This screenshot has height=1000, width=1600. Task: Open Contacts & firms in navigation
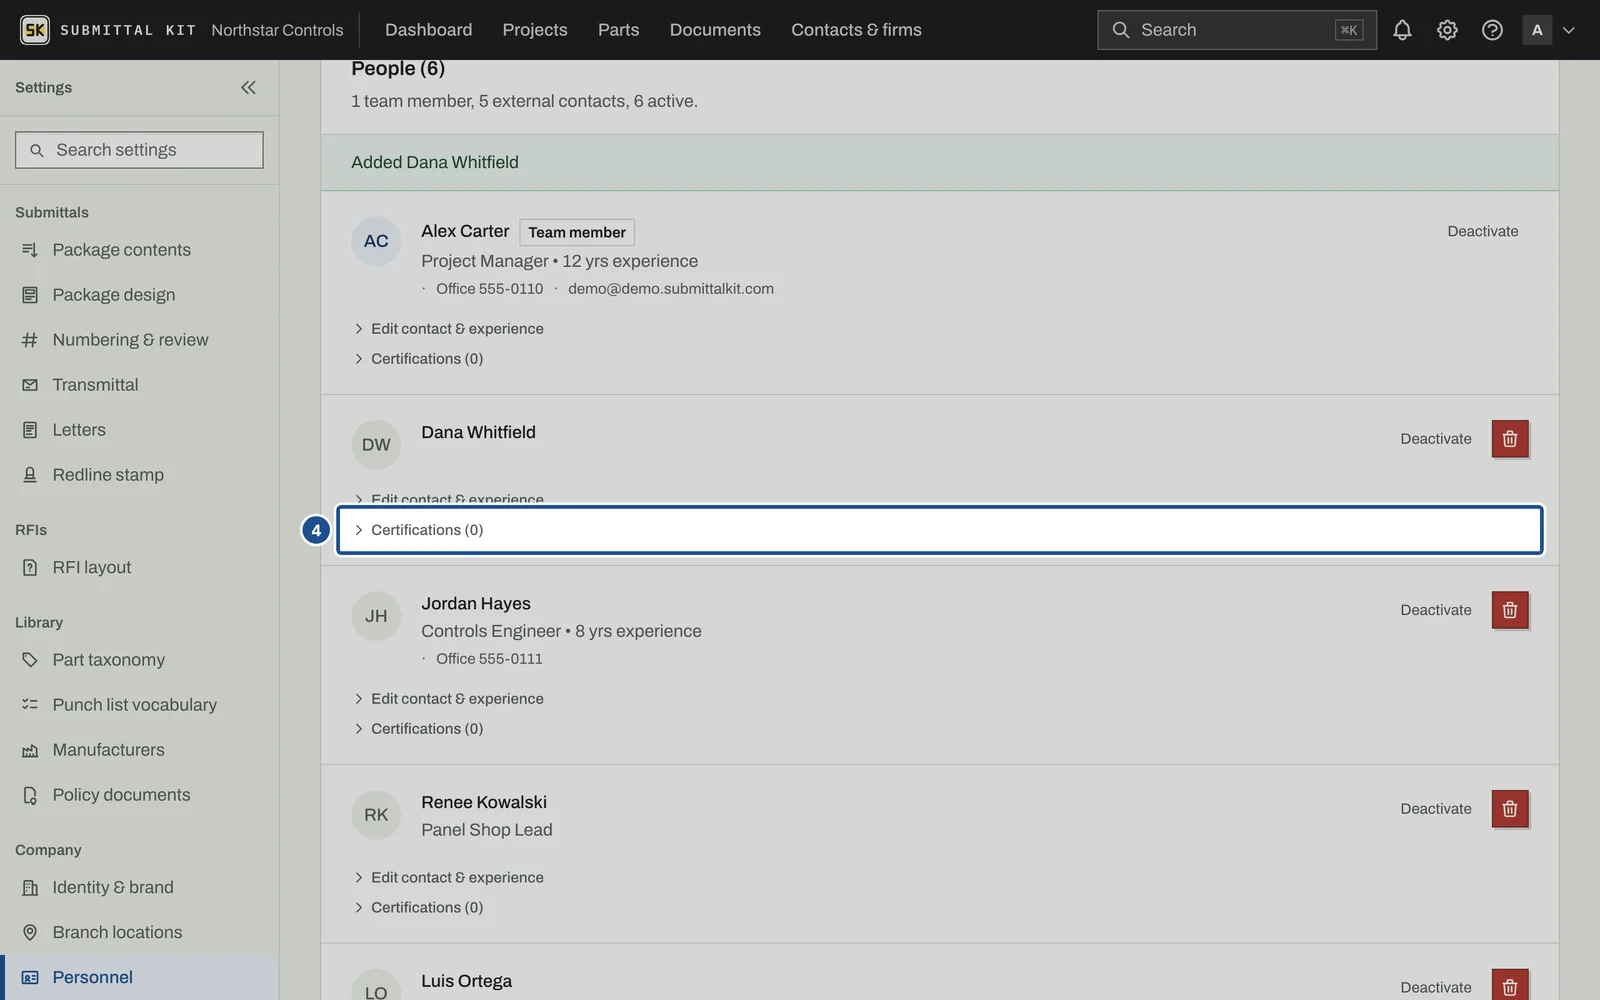856,30
